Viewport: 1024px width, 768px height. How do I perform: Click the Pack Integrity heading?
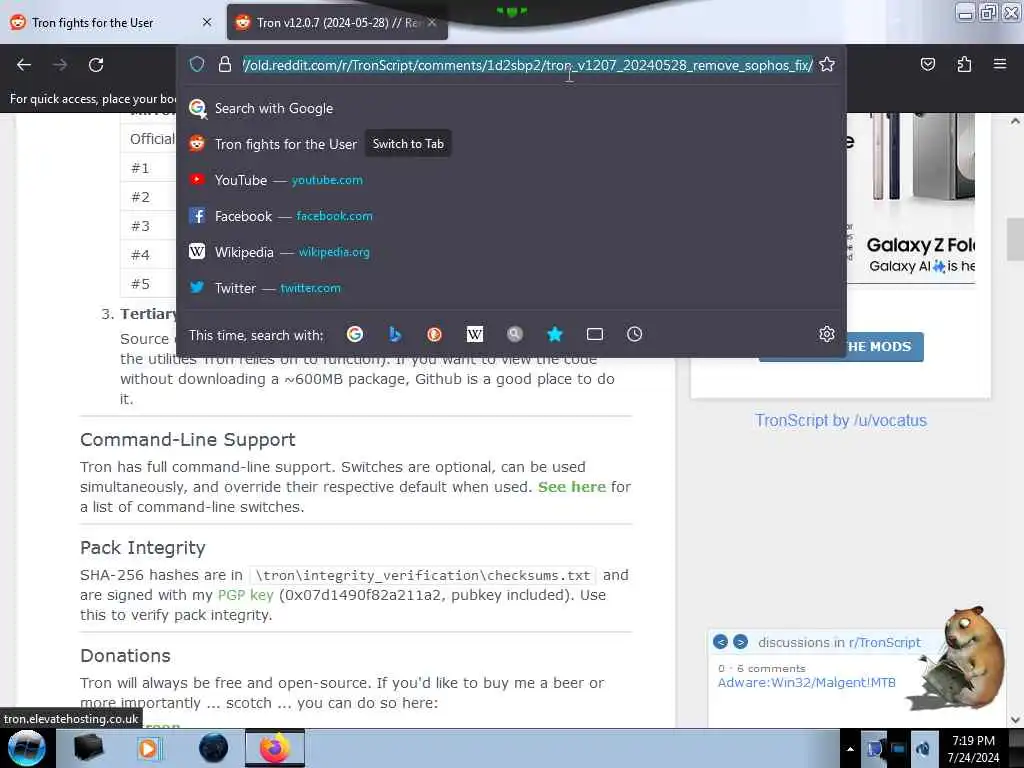pyautogui.click(x=143, y=547)
